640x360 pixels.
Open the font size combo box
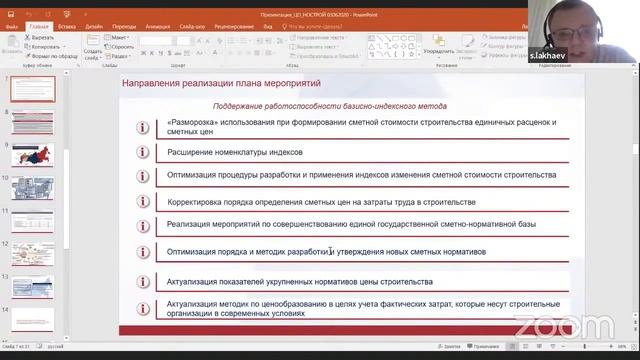184,41
